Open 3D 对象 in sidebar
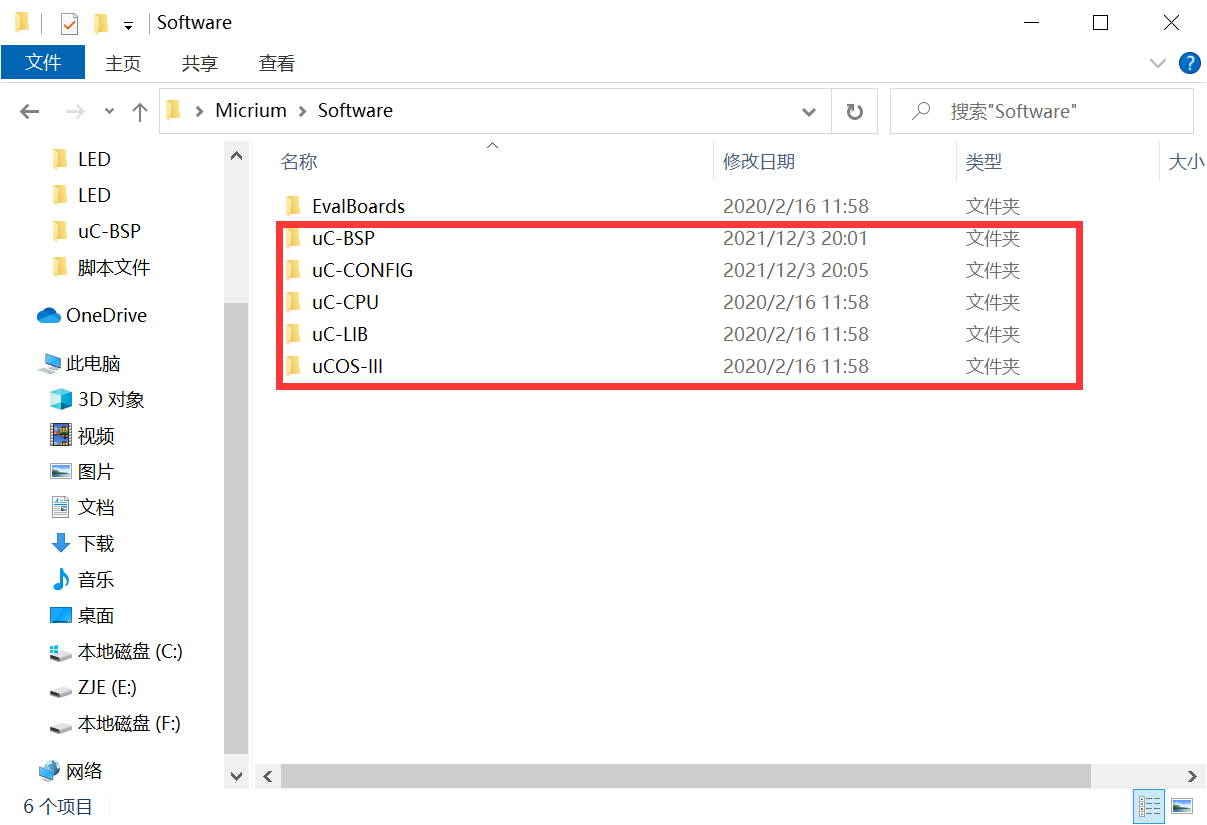Screen dimensions: 1207x825 point(111,399)
